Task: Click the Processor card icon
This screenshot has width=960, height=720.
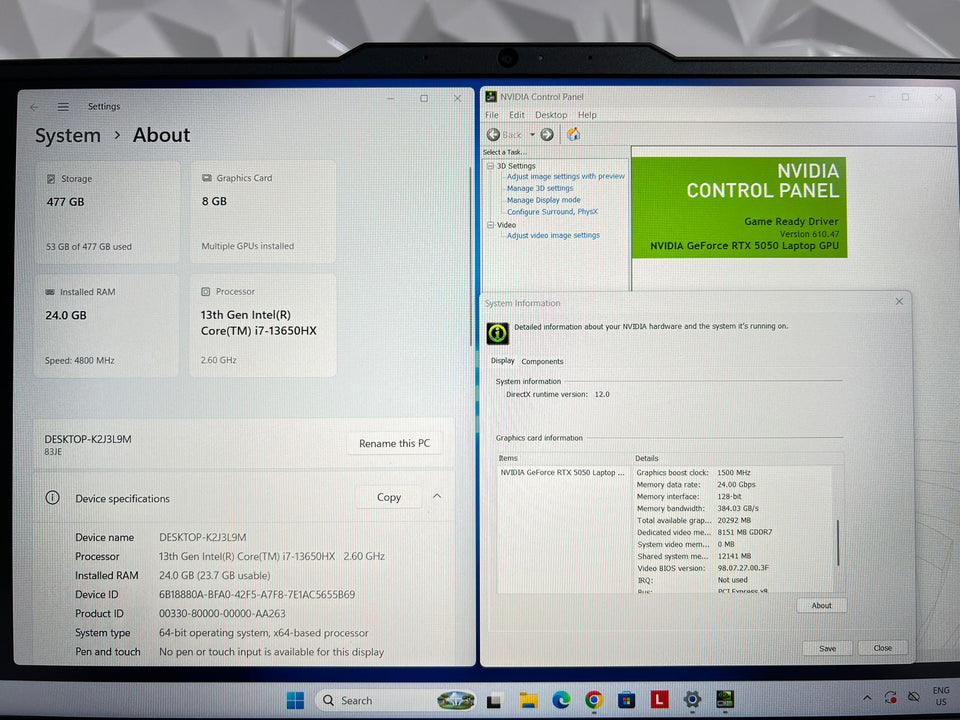Action: (205, 291)
